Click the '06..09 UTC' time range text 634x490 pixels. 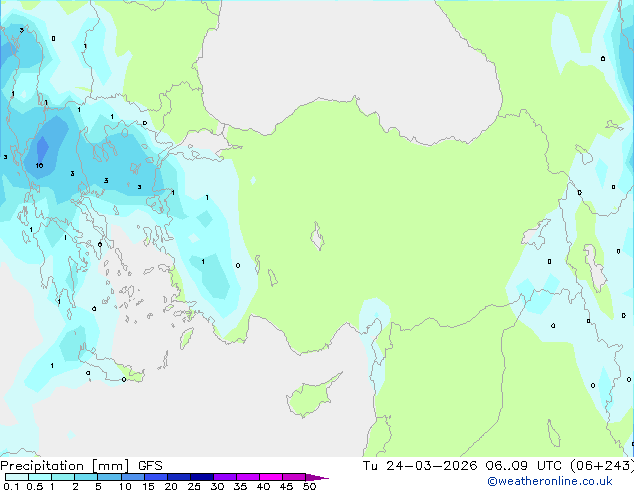pyautogui.click(x=523, y=466)
